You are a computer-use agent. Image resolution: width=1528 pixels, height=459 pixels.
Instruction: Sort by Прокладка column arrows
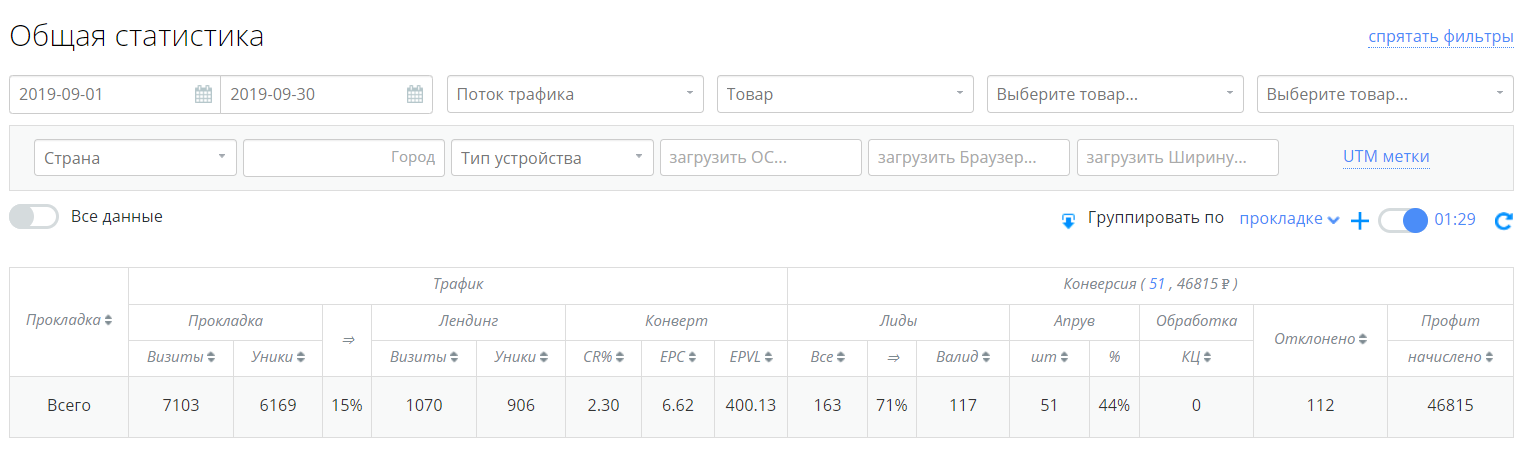[108, 320]
